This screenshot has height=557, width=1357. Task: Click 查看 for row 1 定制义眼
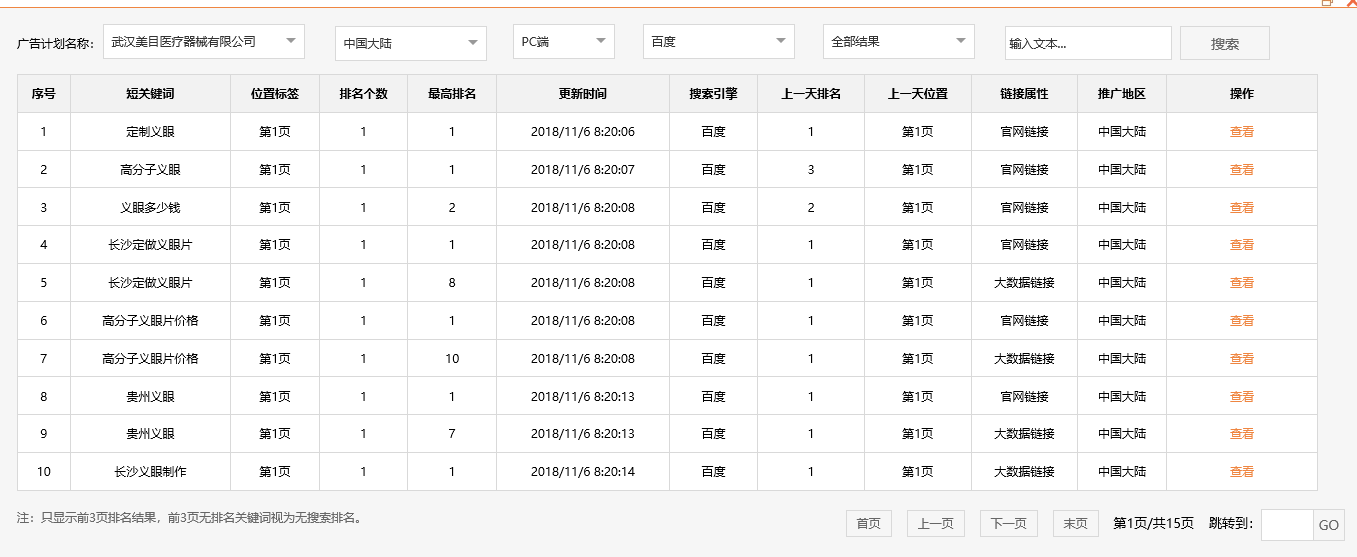pyautogui.click(x=1242, y=132)
